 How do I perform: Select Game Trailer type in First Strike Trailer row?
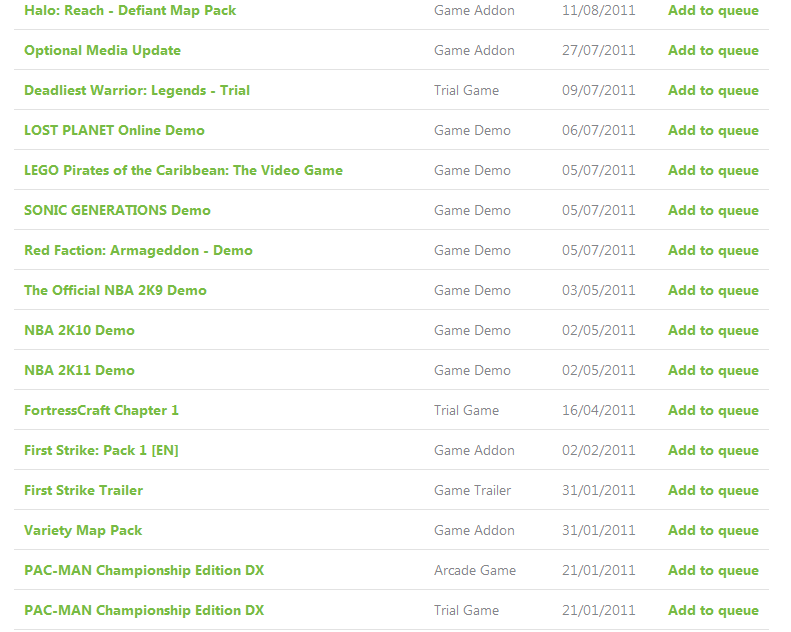click(473, 490)
